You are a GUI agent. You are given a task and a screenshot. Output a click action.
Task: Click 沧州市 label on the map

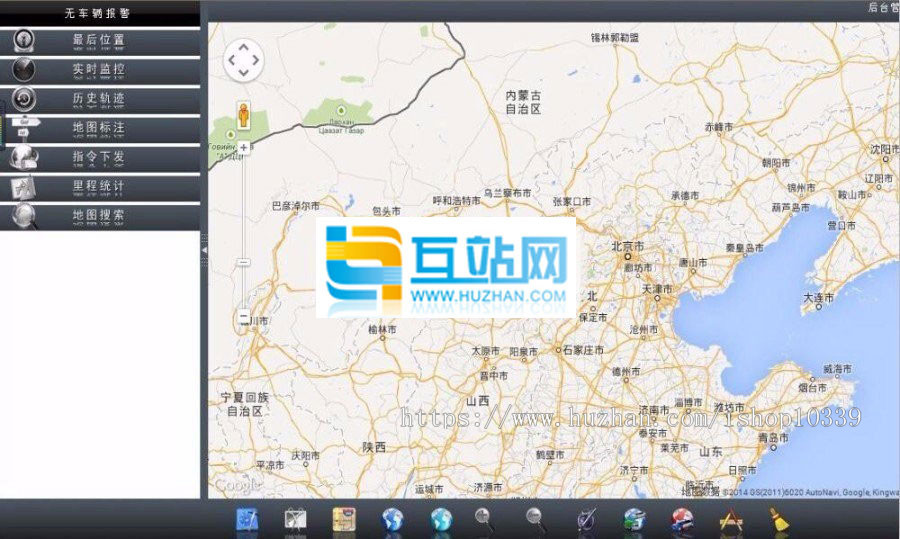tap(643, 329)
